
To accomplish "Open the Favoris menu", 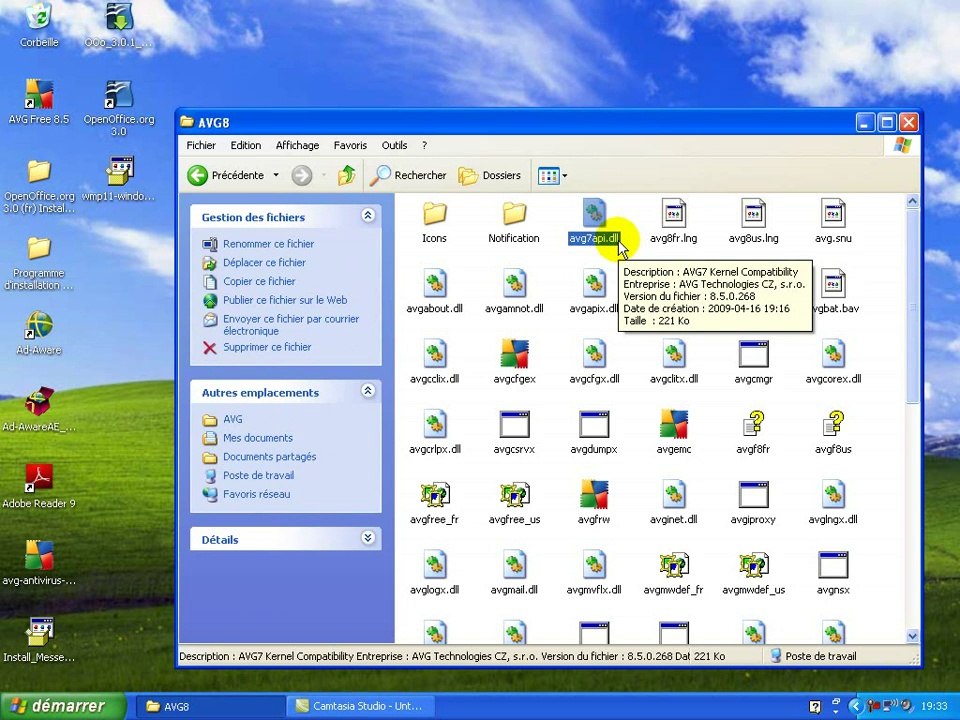I will (x=350, y=145).
